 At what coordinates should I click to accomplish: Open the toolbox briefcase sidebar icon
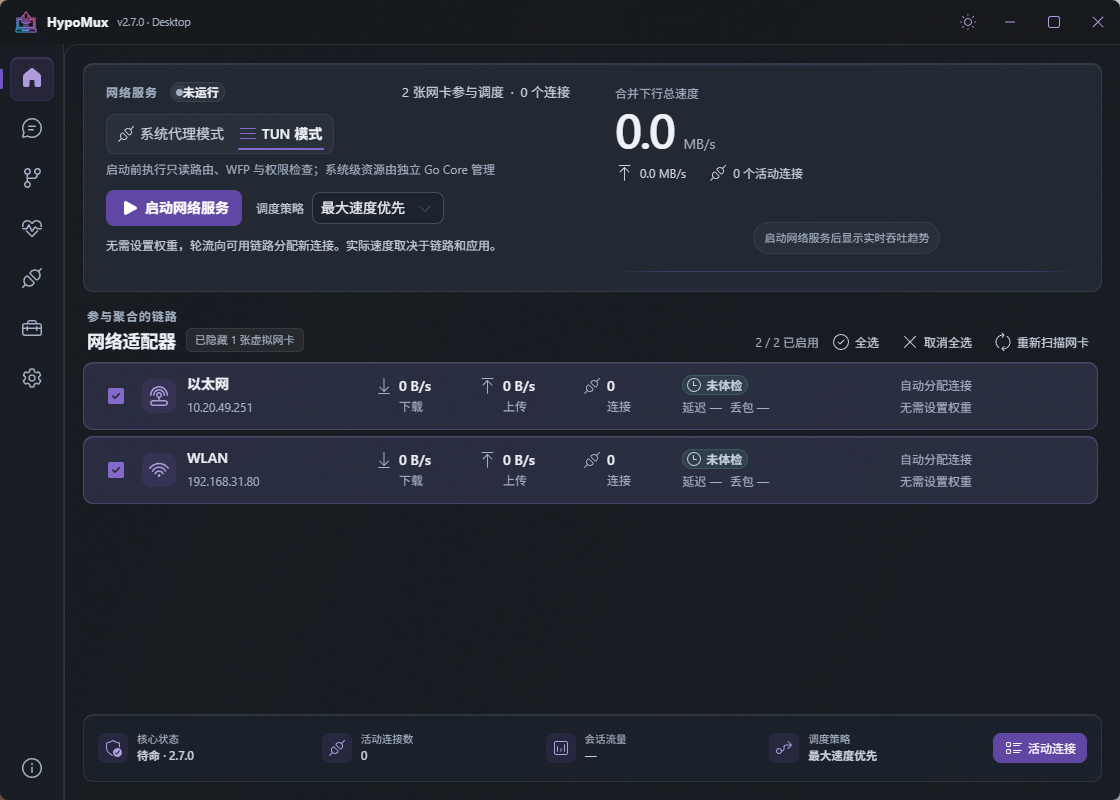tap(32, 328)
